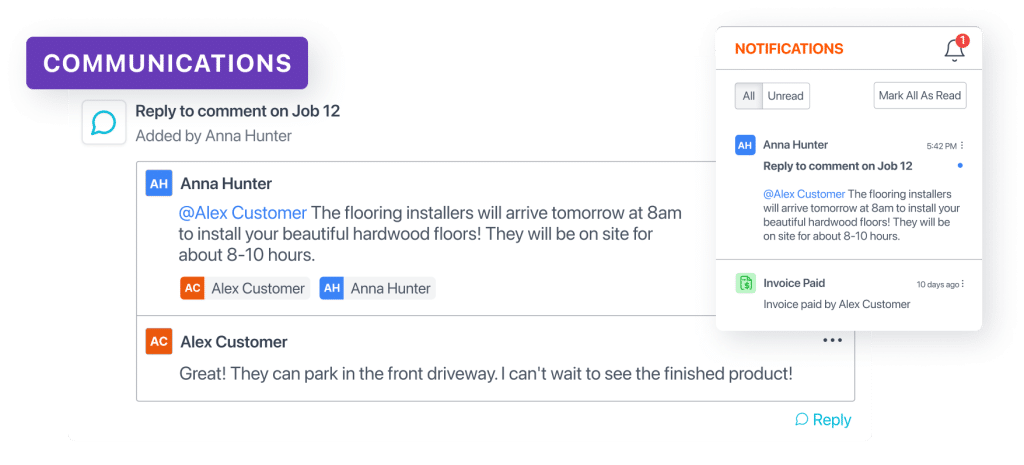This screenshot has width=1024, height=465.
Task: Open options menu for Invoice Paid notification
Action: (962, 284)
